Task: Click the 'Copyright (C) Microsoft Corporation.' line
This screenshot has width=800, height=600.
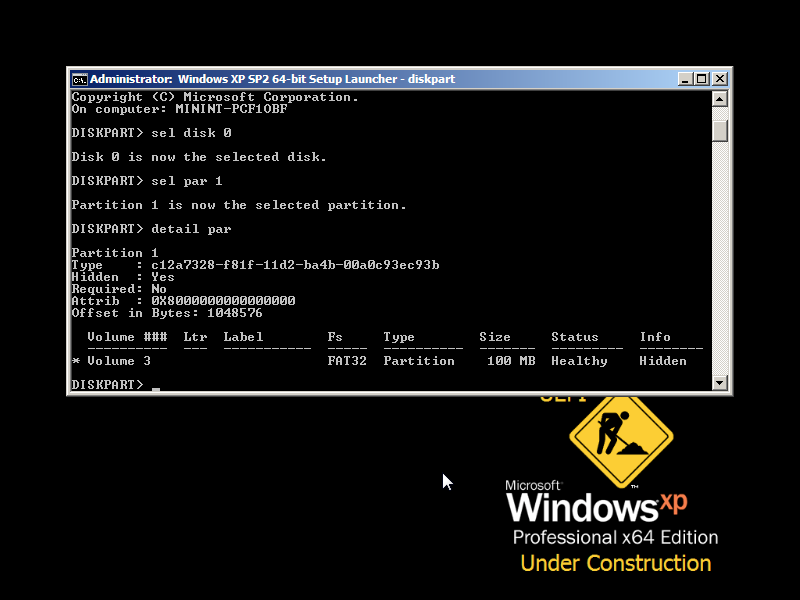Action: 215,97
